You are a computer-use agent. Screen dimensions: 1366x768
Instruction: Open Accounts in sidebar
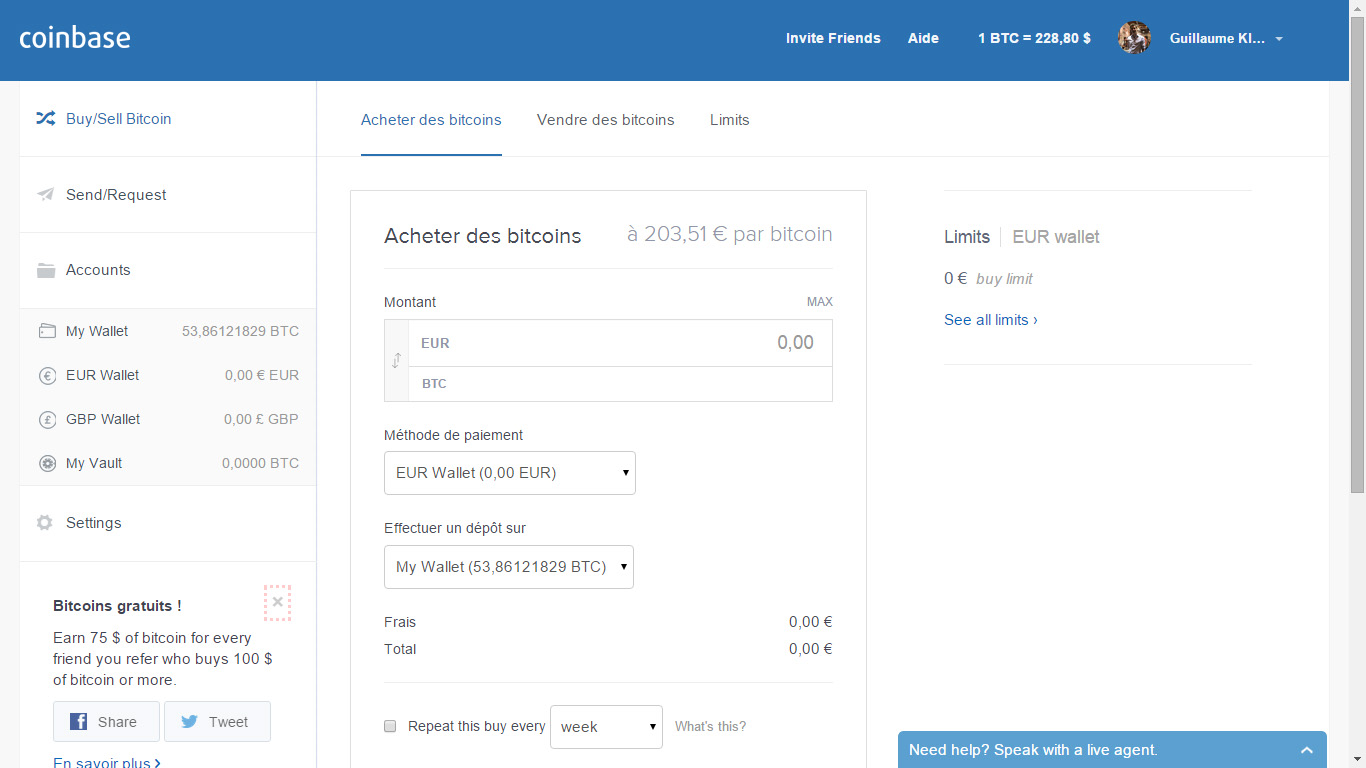[x=168, y=270]
